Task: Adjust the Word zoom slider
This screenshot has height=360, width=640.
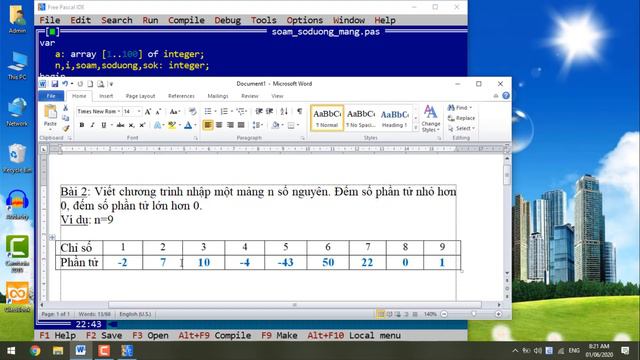Action: coord(473,314)
